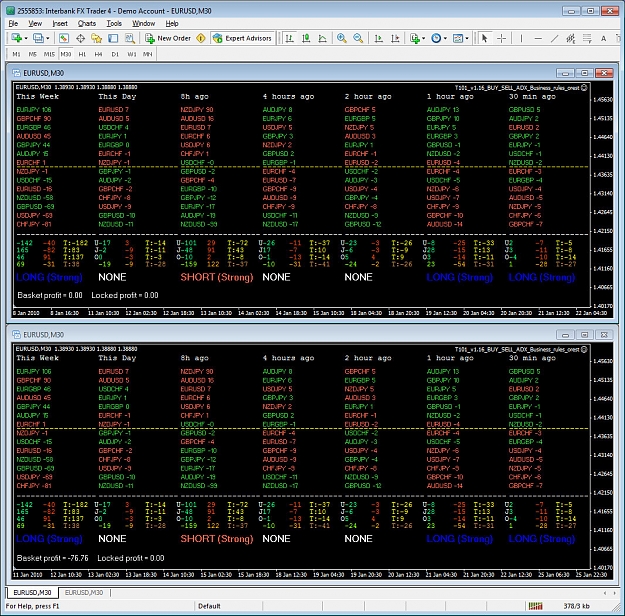The image size is (625, 616).
Task: Select the Horizontal Line tool
Action: pyautogui.click(x=538, y=38)
